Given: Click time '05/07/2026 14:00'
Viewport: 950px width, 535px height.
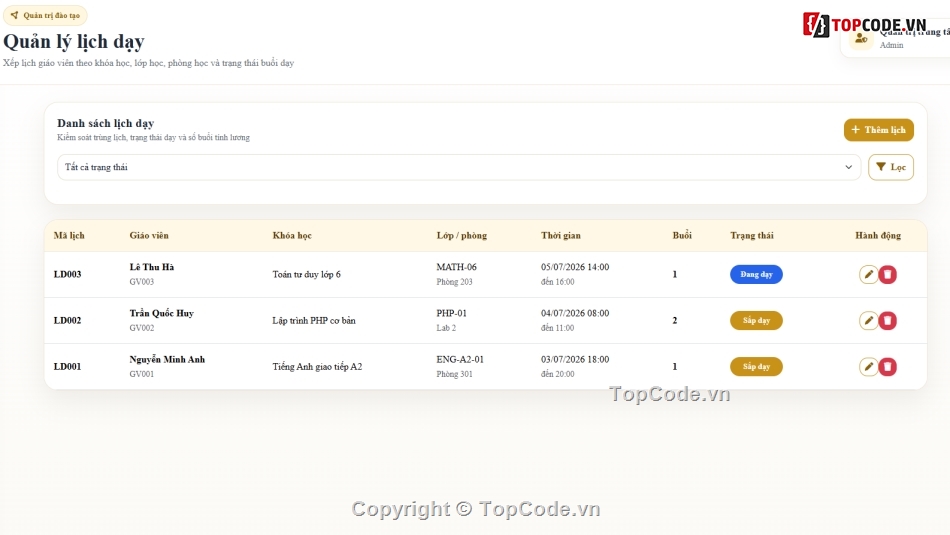Looking at the screenshot, I should coord(575,267).
